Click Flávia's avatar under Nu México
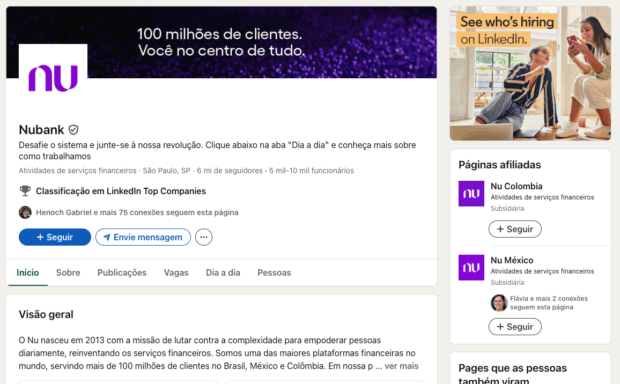620x384 pixels. [499, 303]
